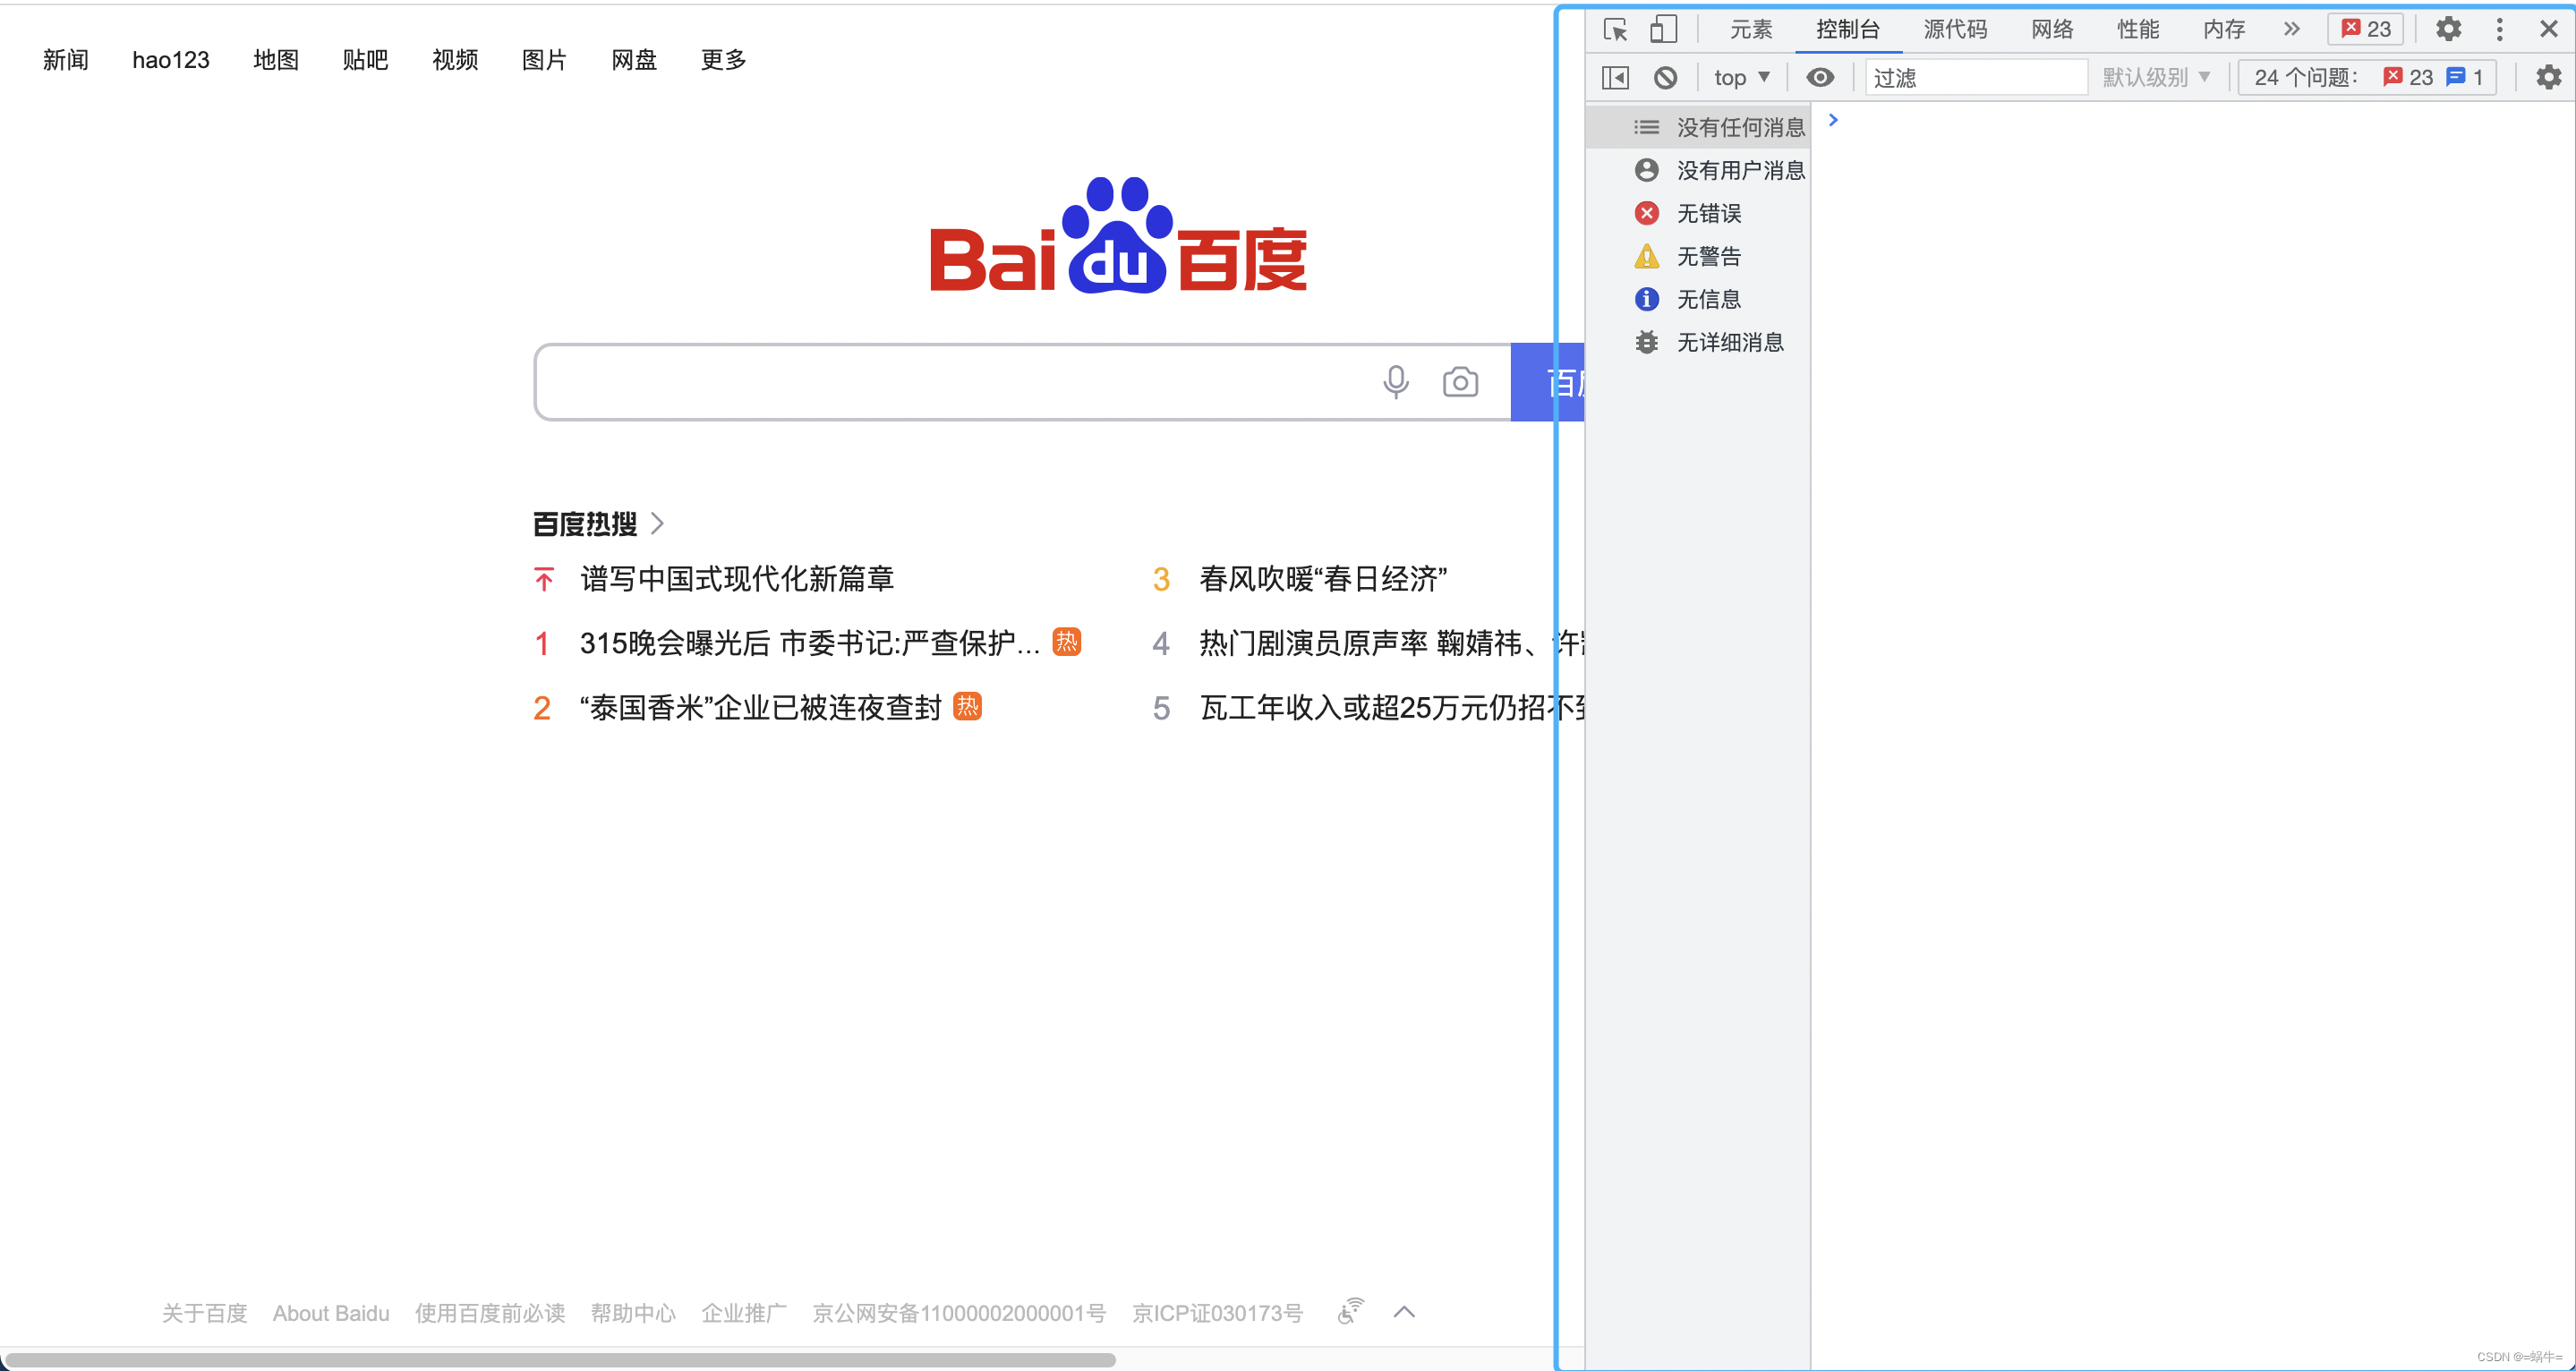Viewport: 2576px width, 1371px height.
Task: Open the default levels dropdown
Action: coord(2156,77)
